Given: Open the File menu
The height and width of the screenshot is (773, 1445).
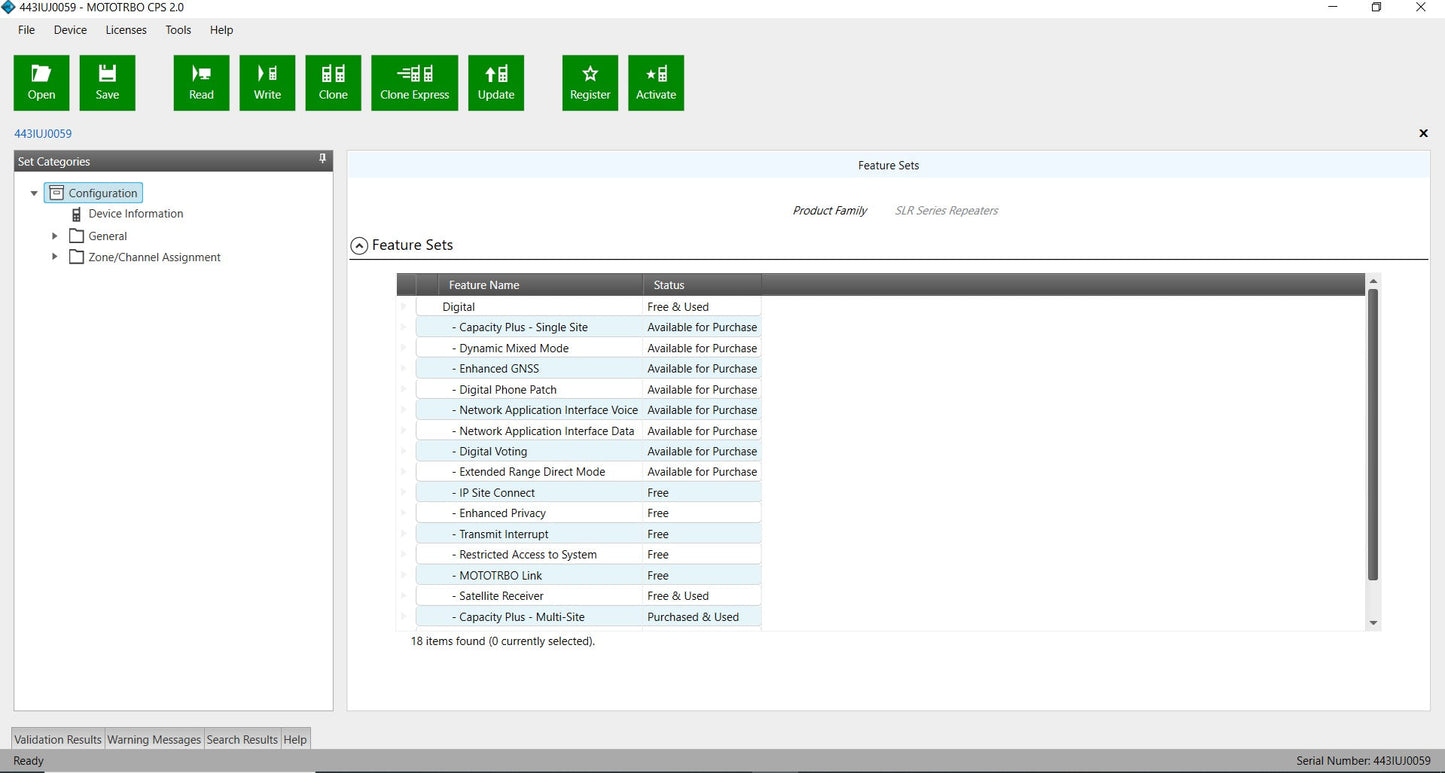Looking at the screenshot, I should pos(26,30).
